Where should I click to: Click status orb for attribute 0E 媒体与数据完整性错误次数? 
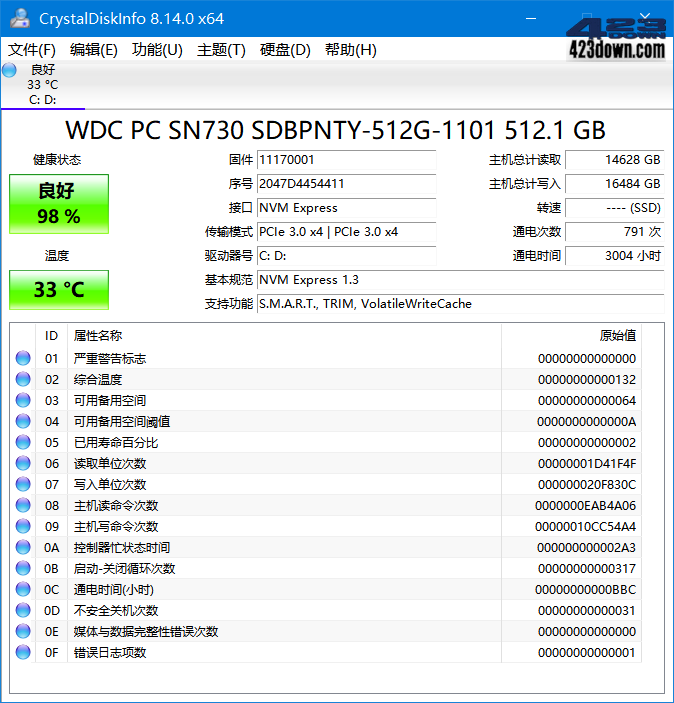(23, 631)
